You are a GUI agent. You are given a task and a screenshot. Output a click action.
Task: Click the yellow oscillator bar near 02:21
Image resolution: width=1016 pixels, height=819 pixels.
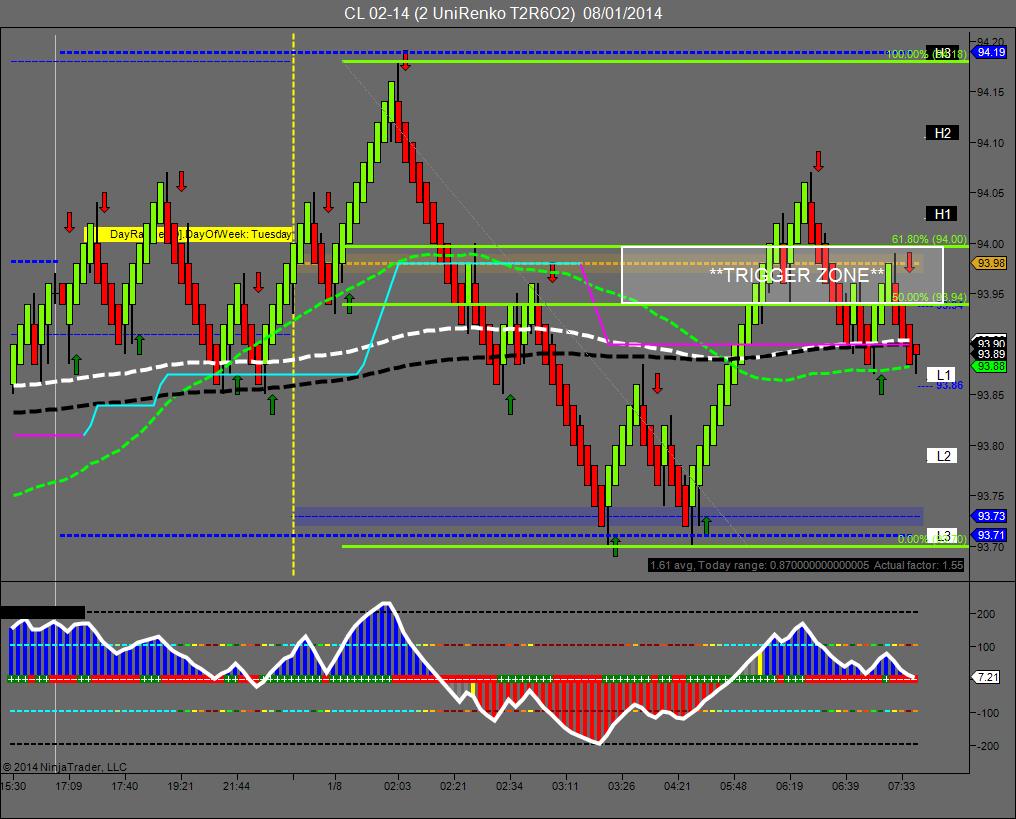point(473,688)
